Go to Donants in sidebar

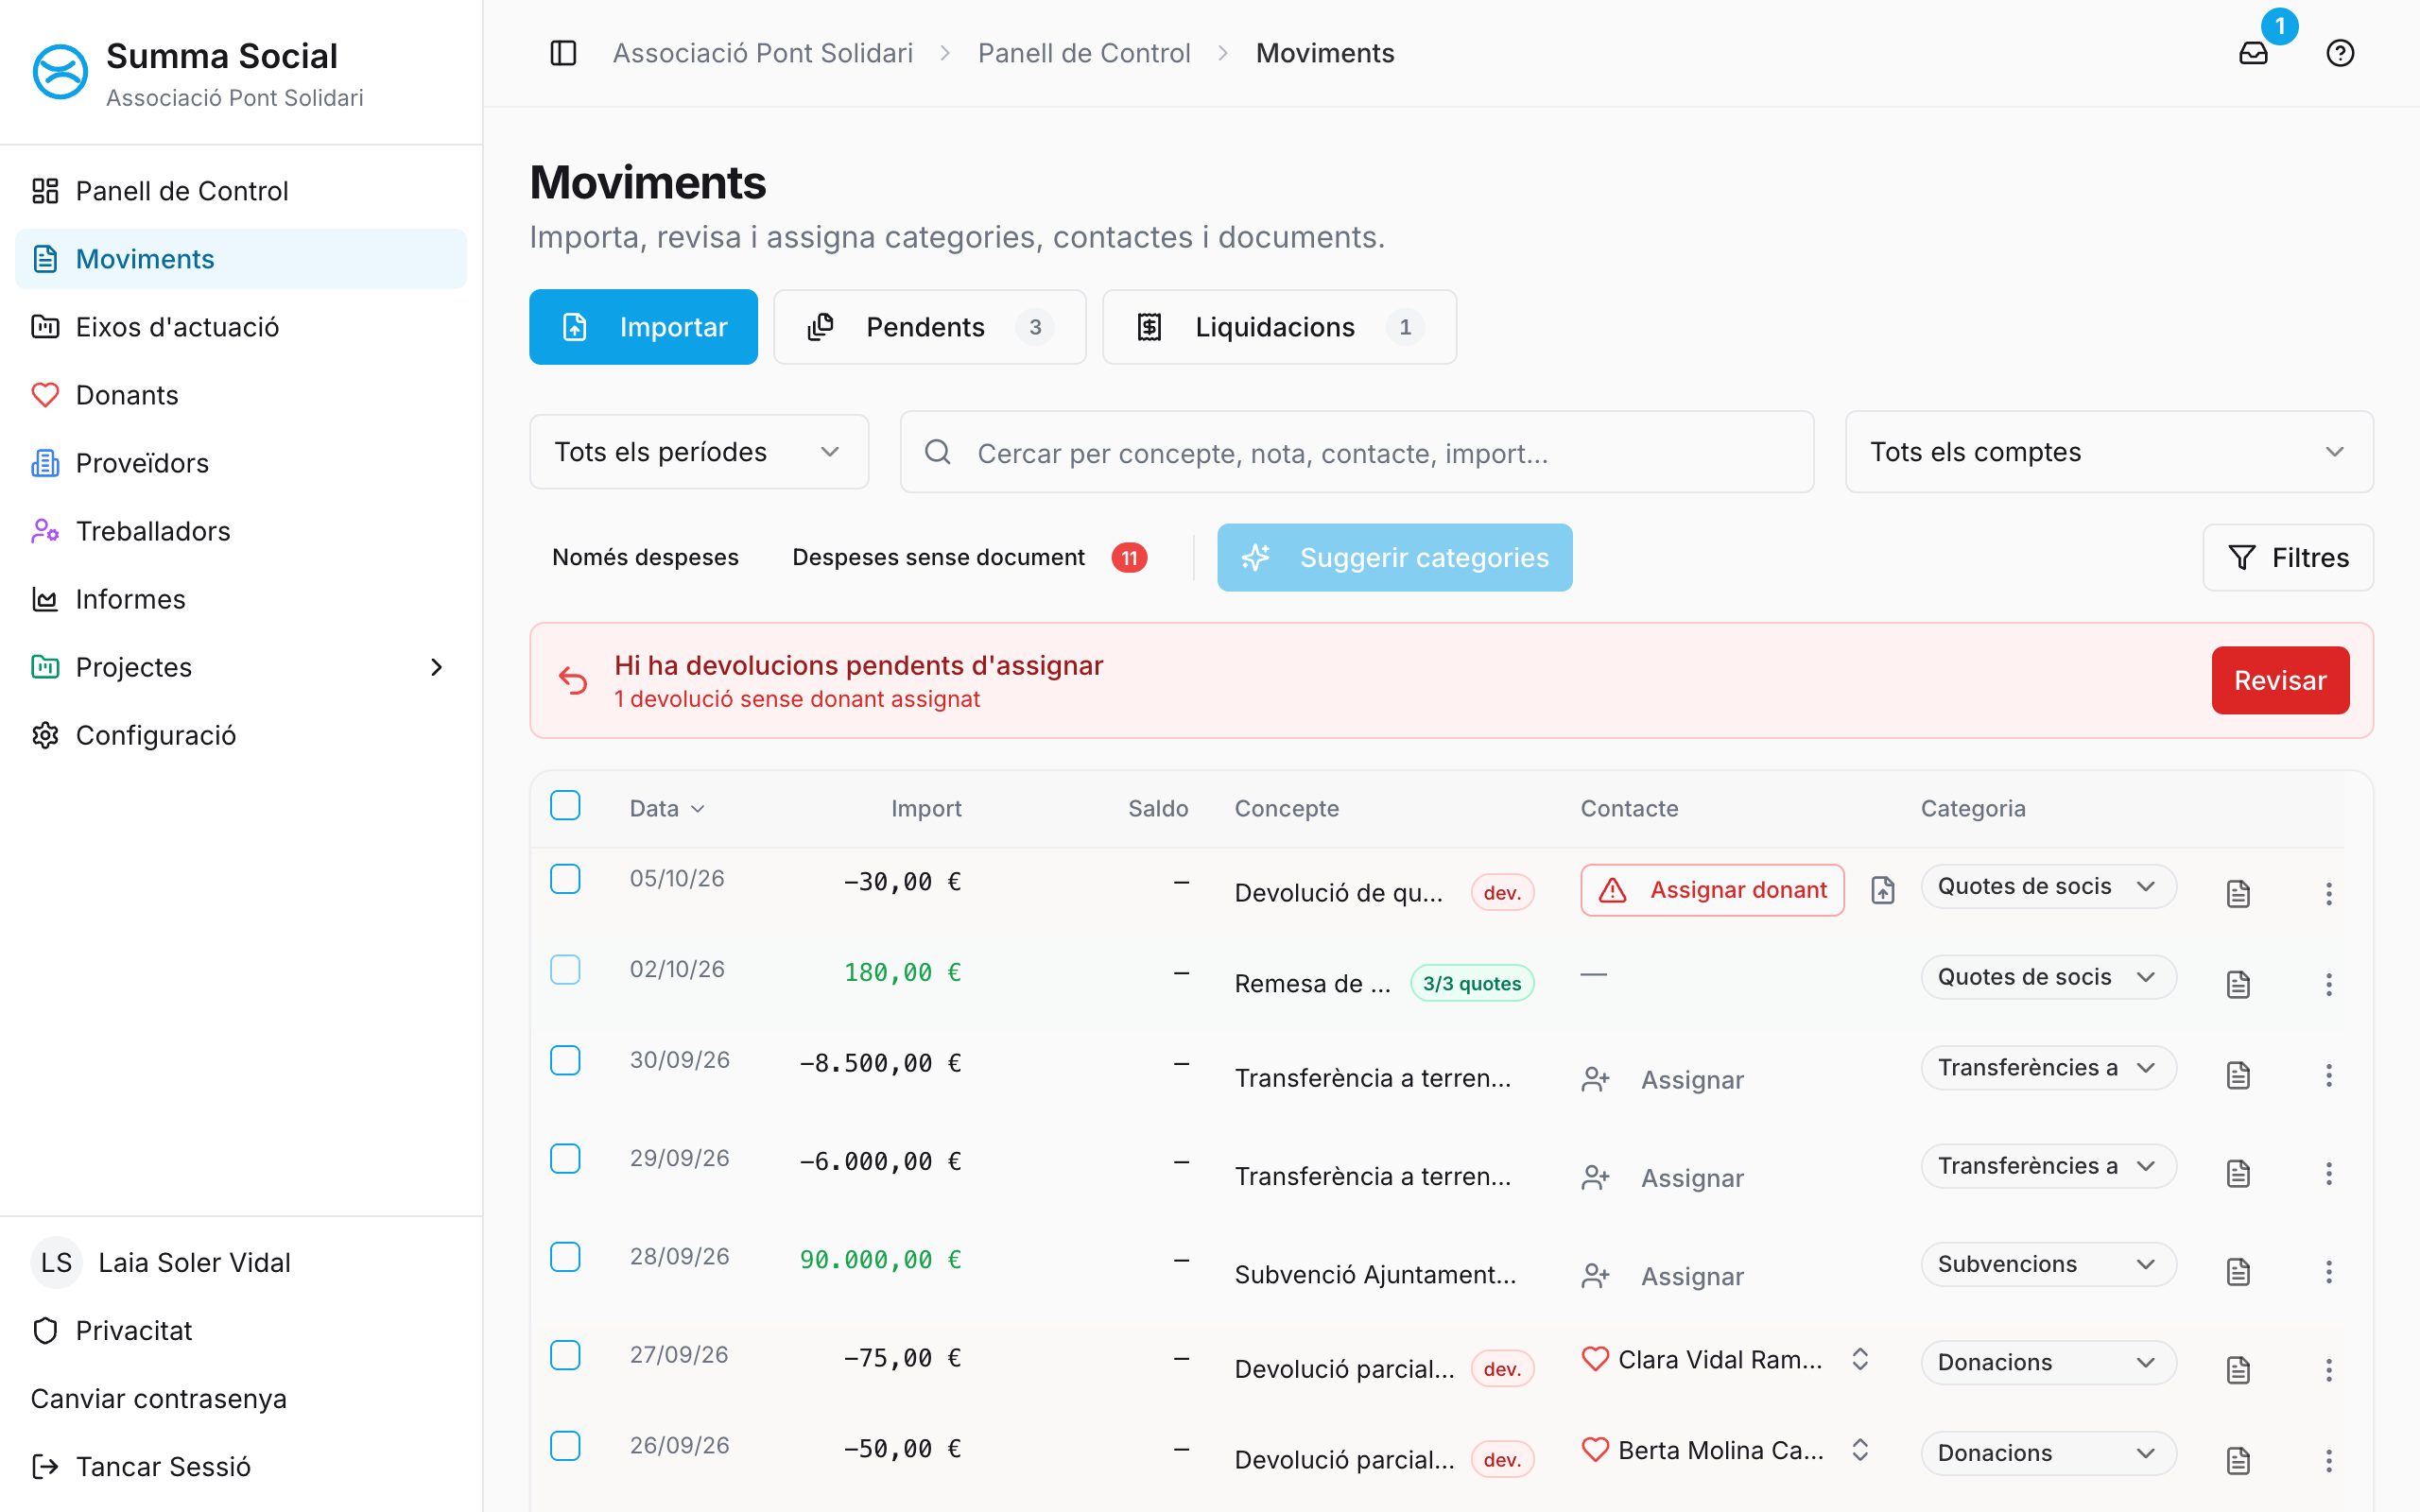[241, 395]
